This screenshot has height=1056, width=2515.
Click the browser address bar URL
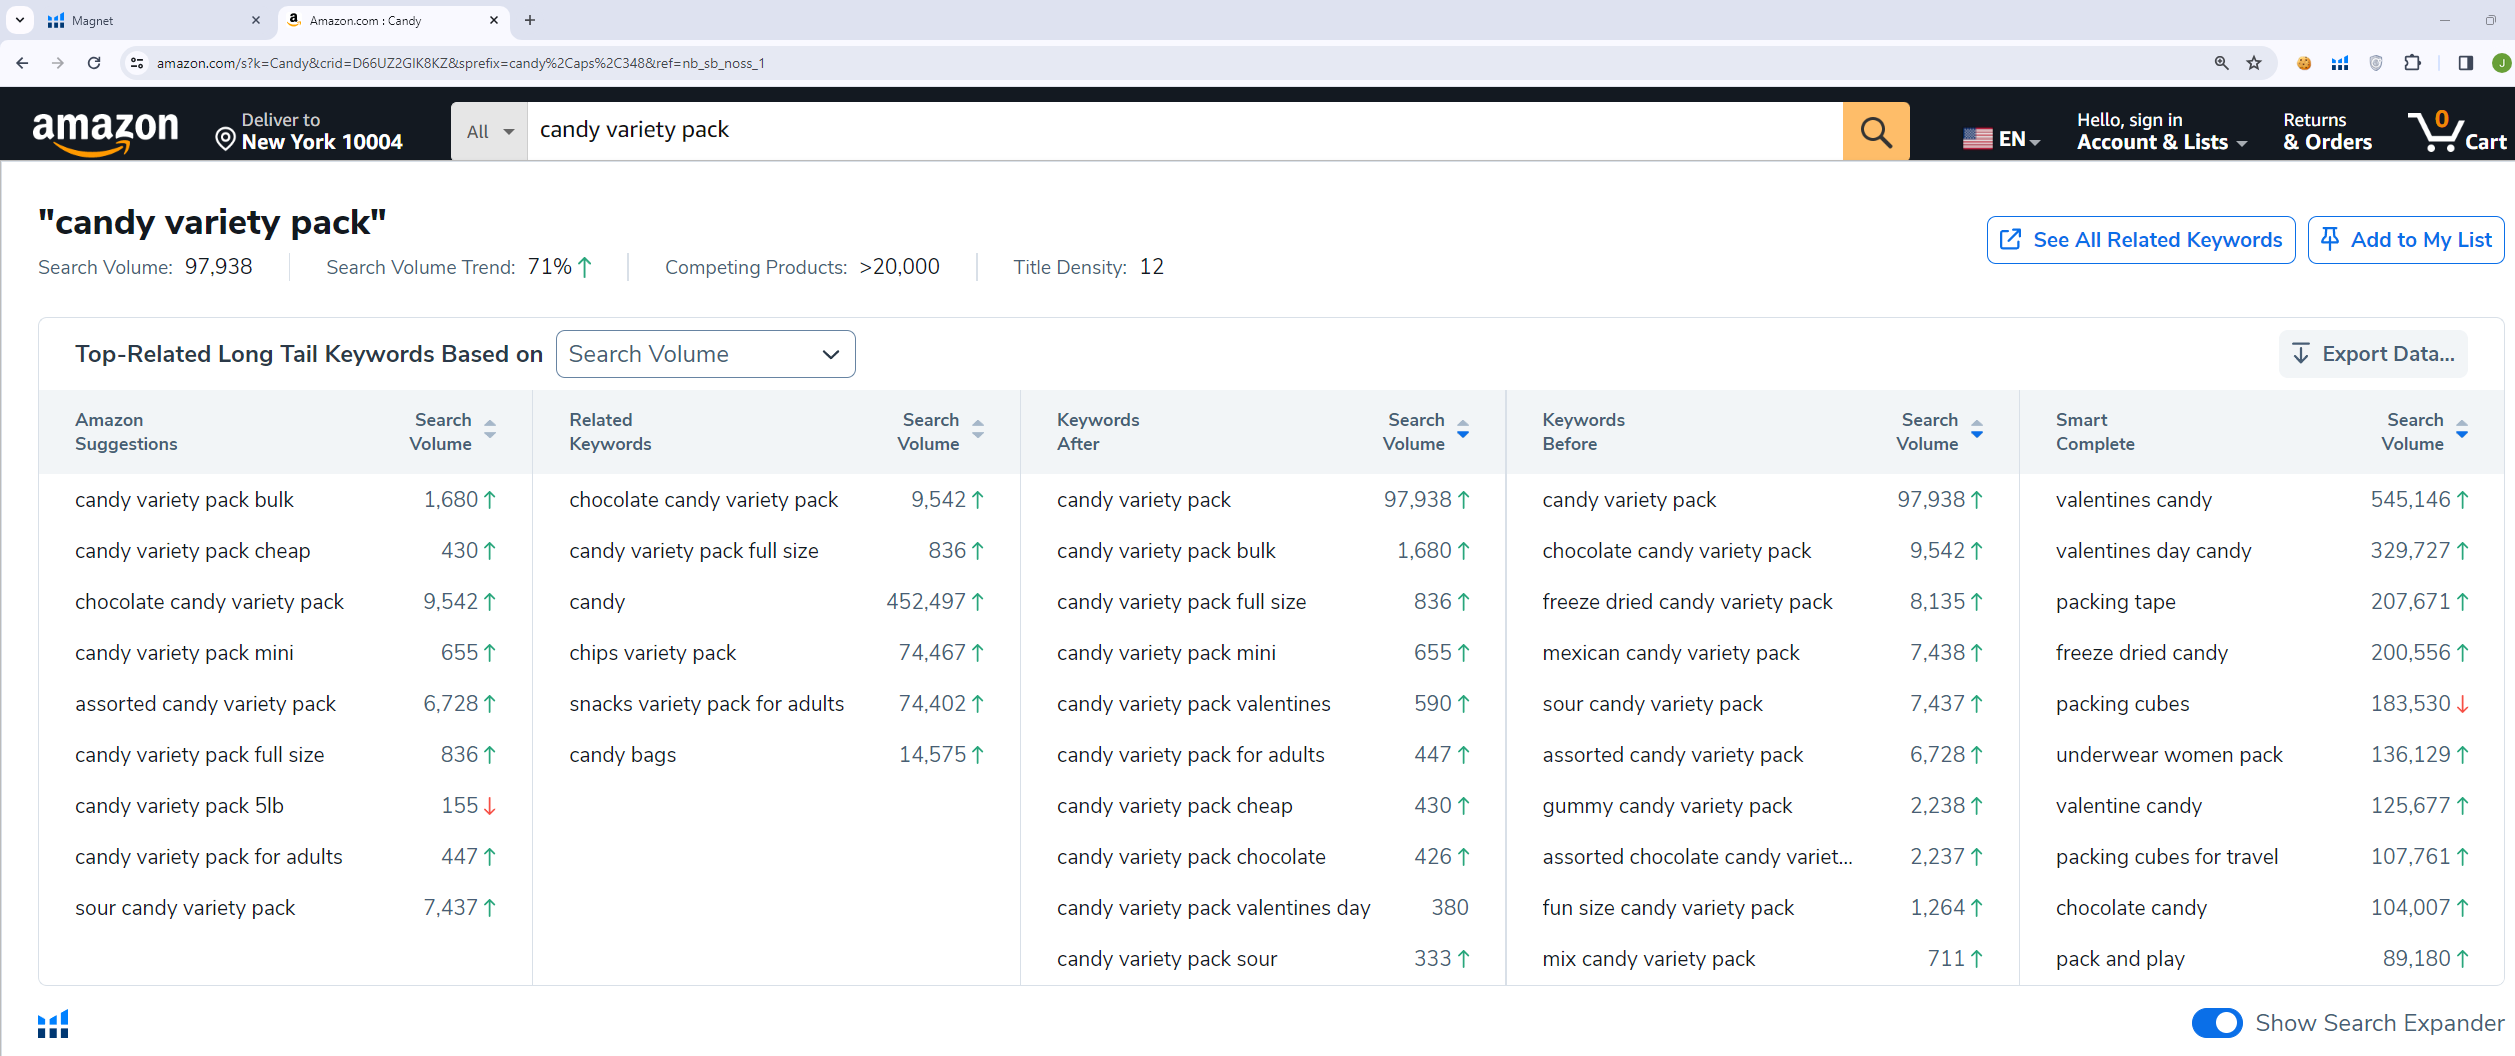coord(460,63)
